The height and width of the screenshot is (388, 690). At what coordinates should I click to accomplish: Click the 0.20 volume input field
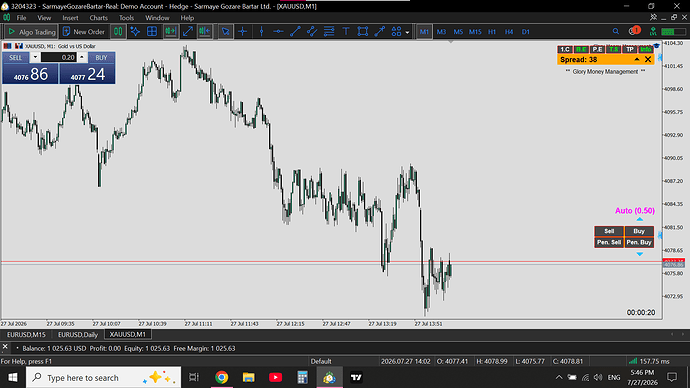point(59,57)
